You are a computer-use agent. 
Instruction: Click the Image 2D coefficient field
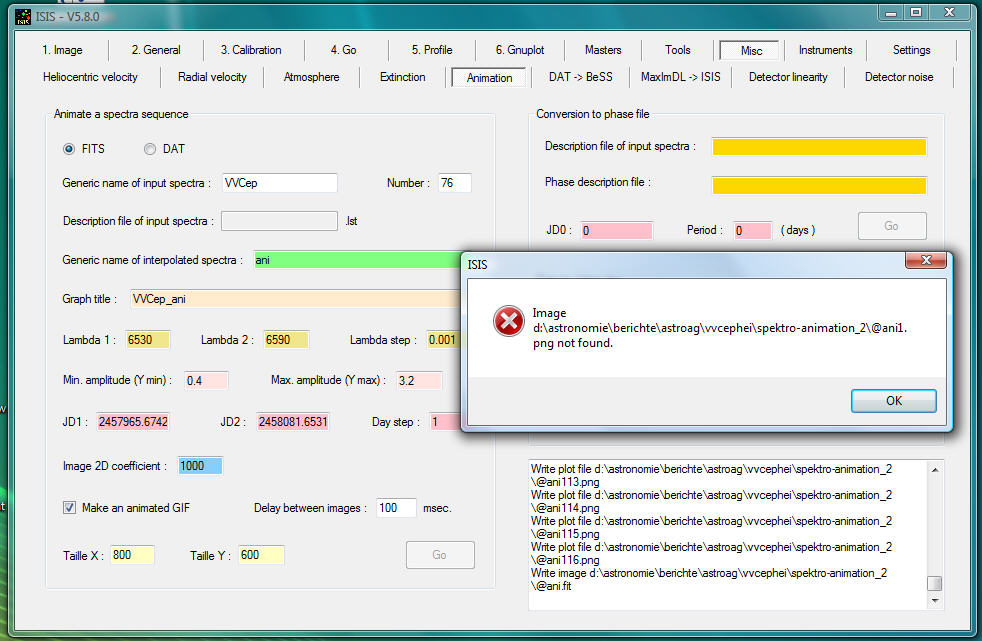(x=200, y=466)
